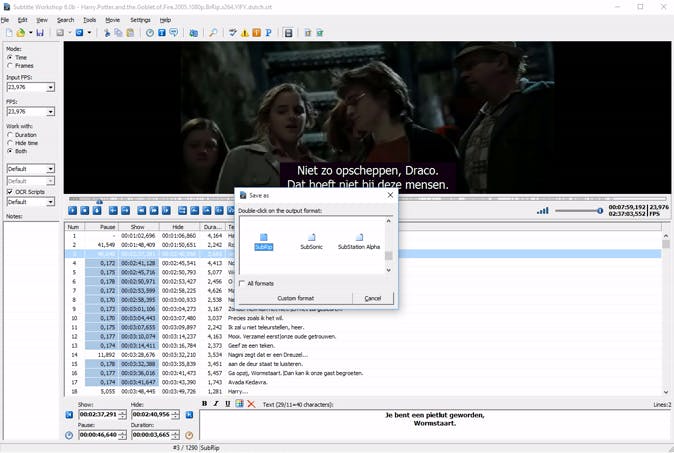Image resolution: width=674 pixels, height=453 pixels.
Task: Expand dropdown arrow next to blue toolbar icon
Action: (89, 33)
